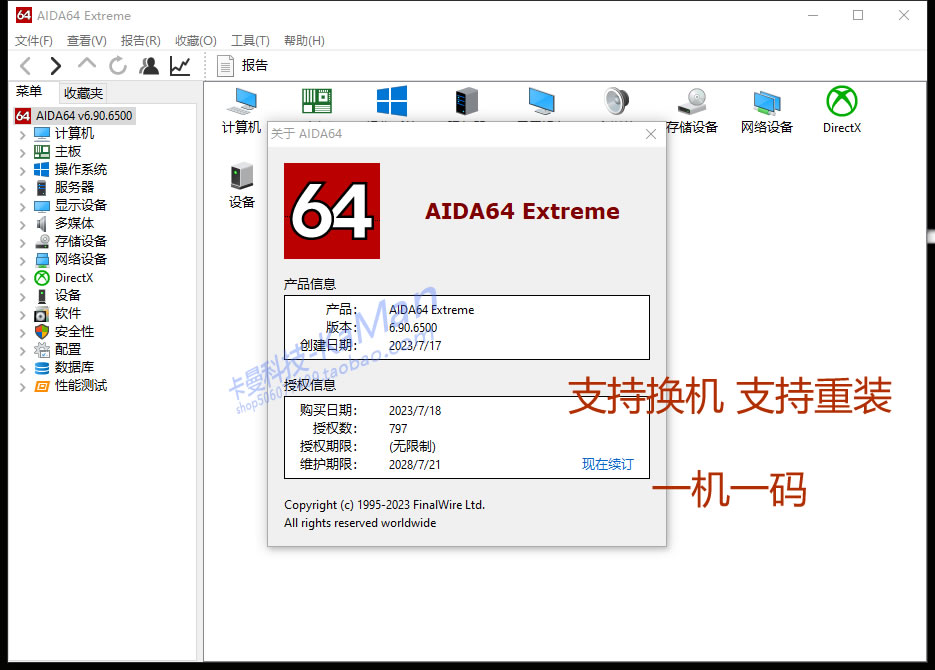Expand the 设备 tree node chevron
The height and width of the screenshot is (670, 935).
click(23, 297)
